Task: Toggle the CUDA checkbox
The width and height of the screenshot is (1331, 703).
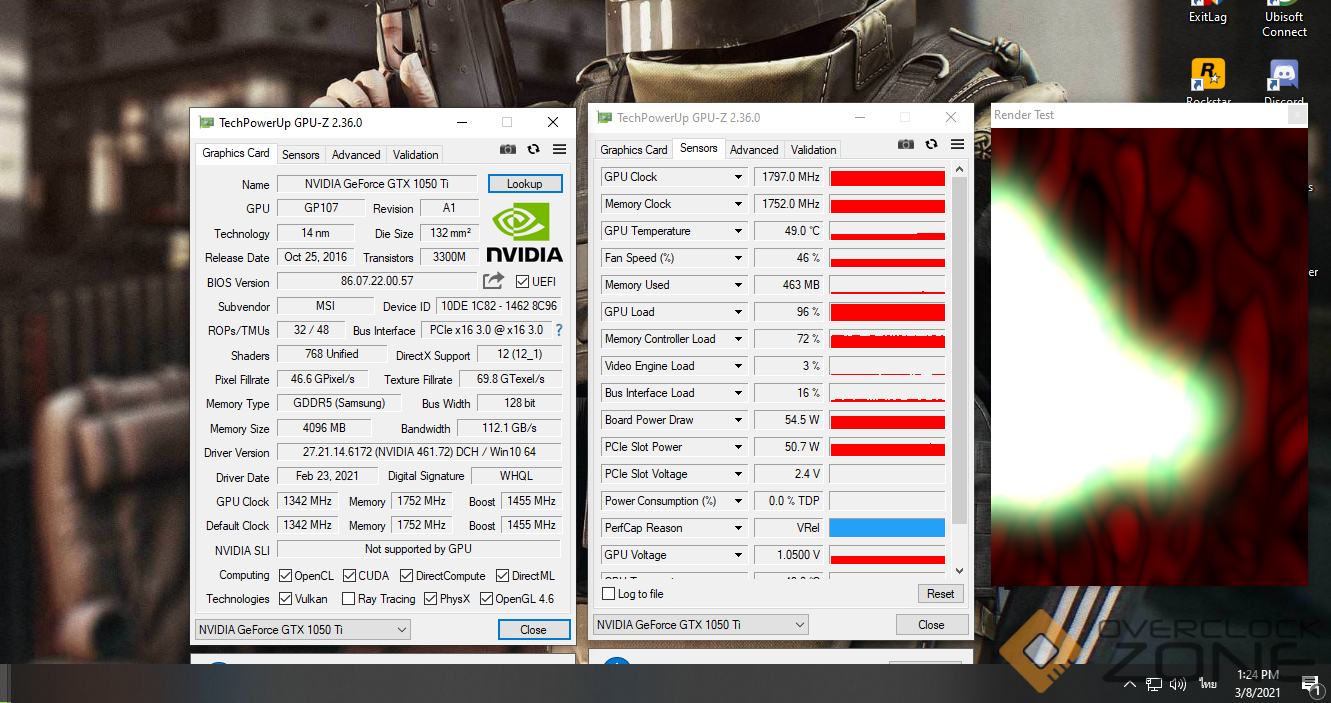Action: [x=350, y=575]
